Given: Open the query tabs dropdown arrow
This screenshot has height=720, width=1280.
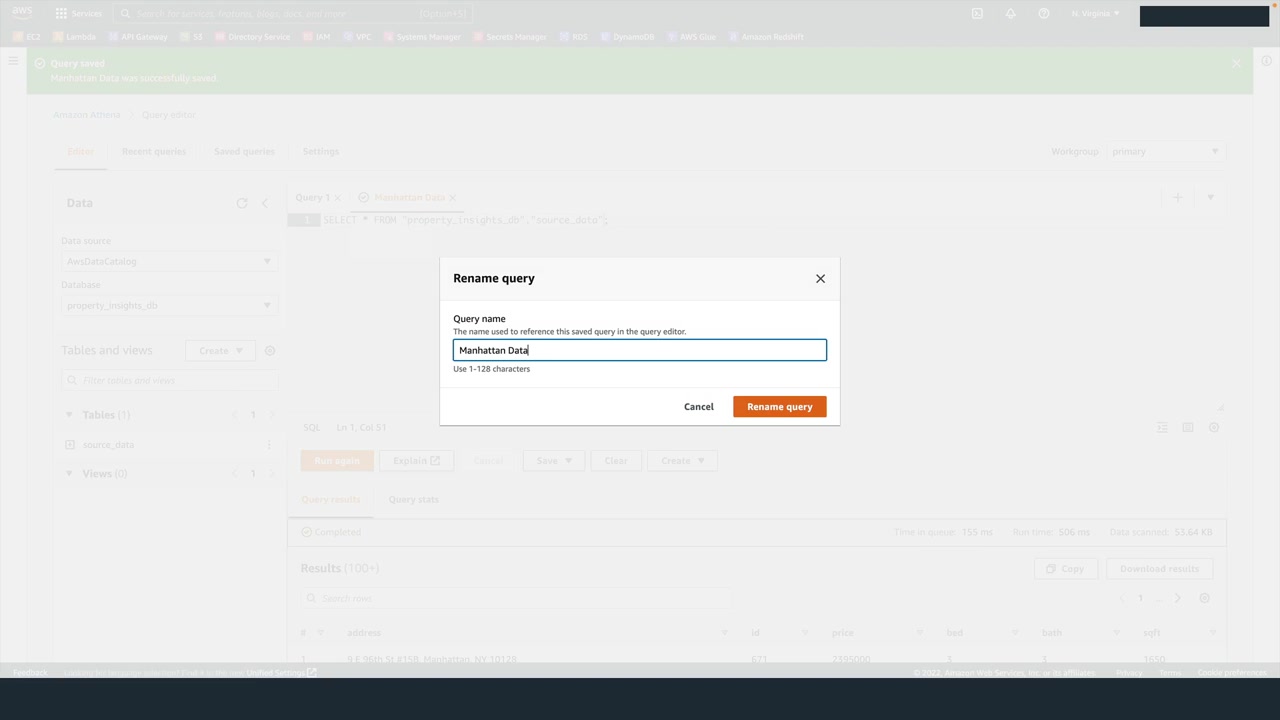Looking at the screenshot, I should [x=1210, y=198].
